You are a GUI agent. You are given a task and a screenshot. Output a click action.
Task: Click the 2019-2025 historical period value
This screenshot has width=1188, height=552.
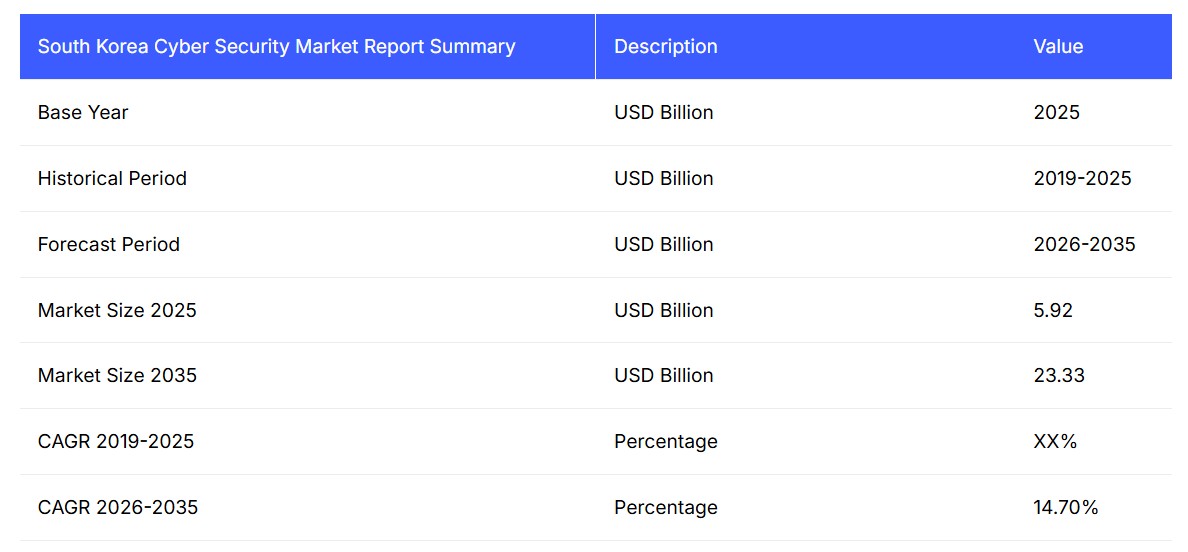tap(1082, 179)
